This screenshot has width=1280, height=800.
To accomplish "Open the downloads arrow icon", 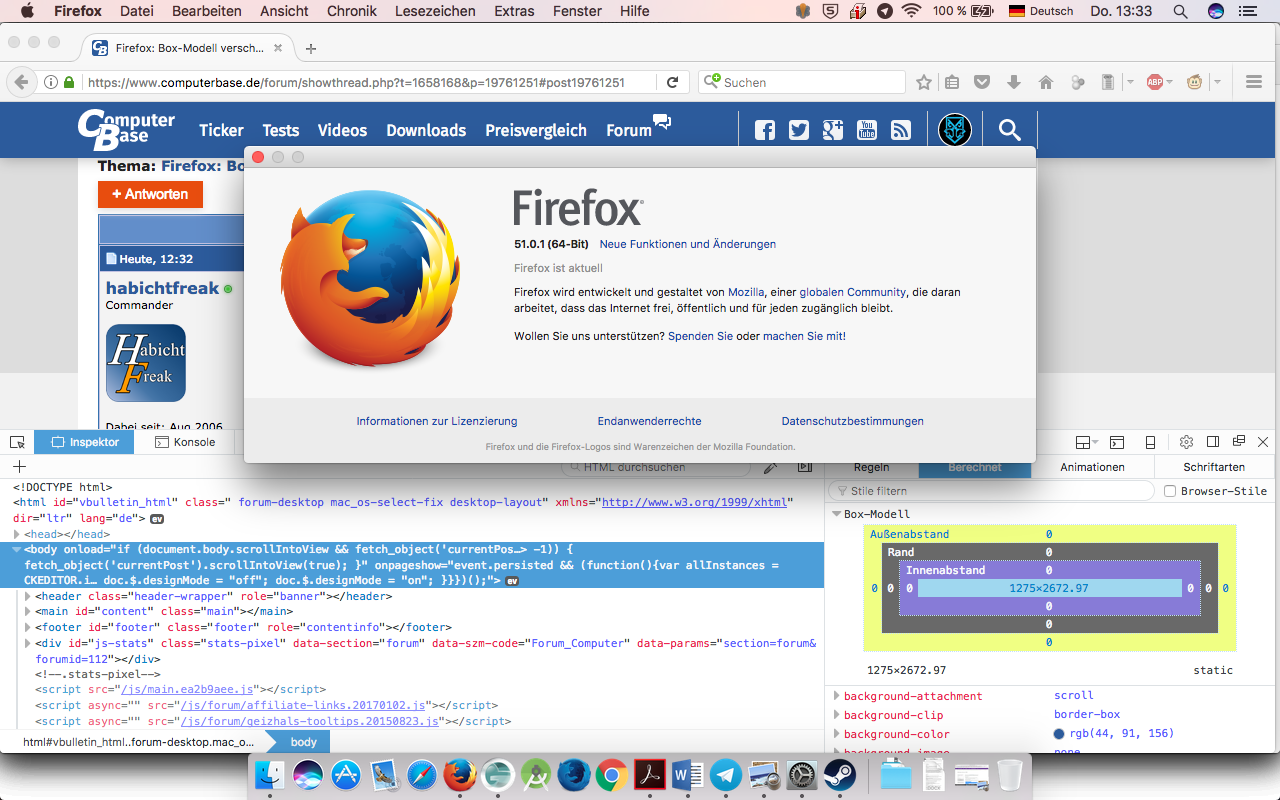I will pyautogui.click(x=1014, y=82).
